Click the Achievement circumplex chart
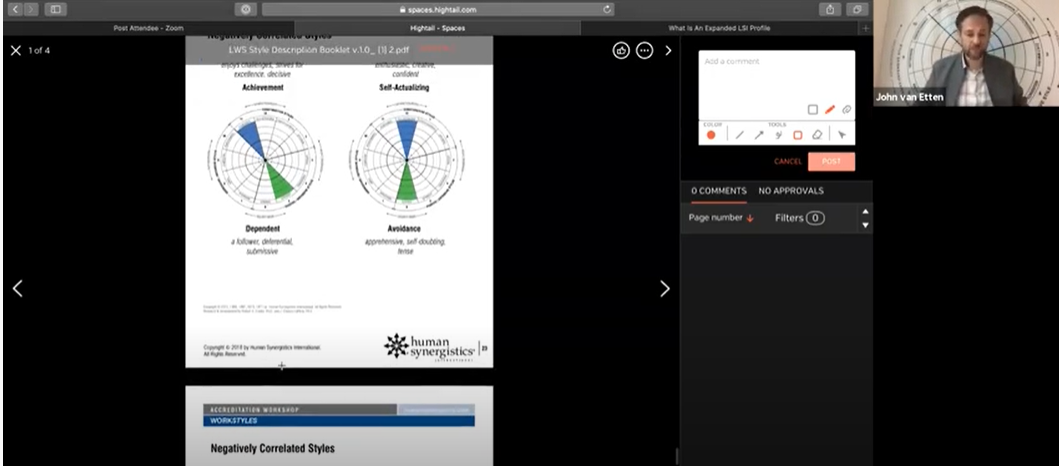Screen dimensions: 1059x466 point(265,159)
